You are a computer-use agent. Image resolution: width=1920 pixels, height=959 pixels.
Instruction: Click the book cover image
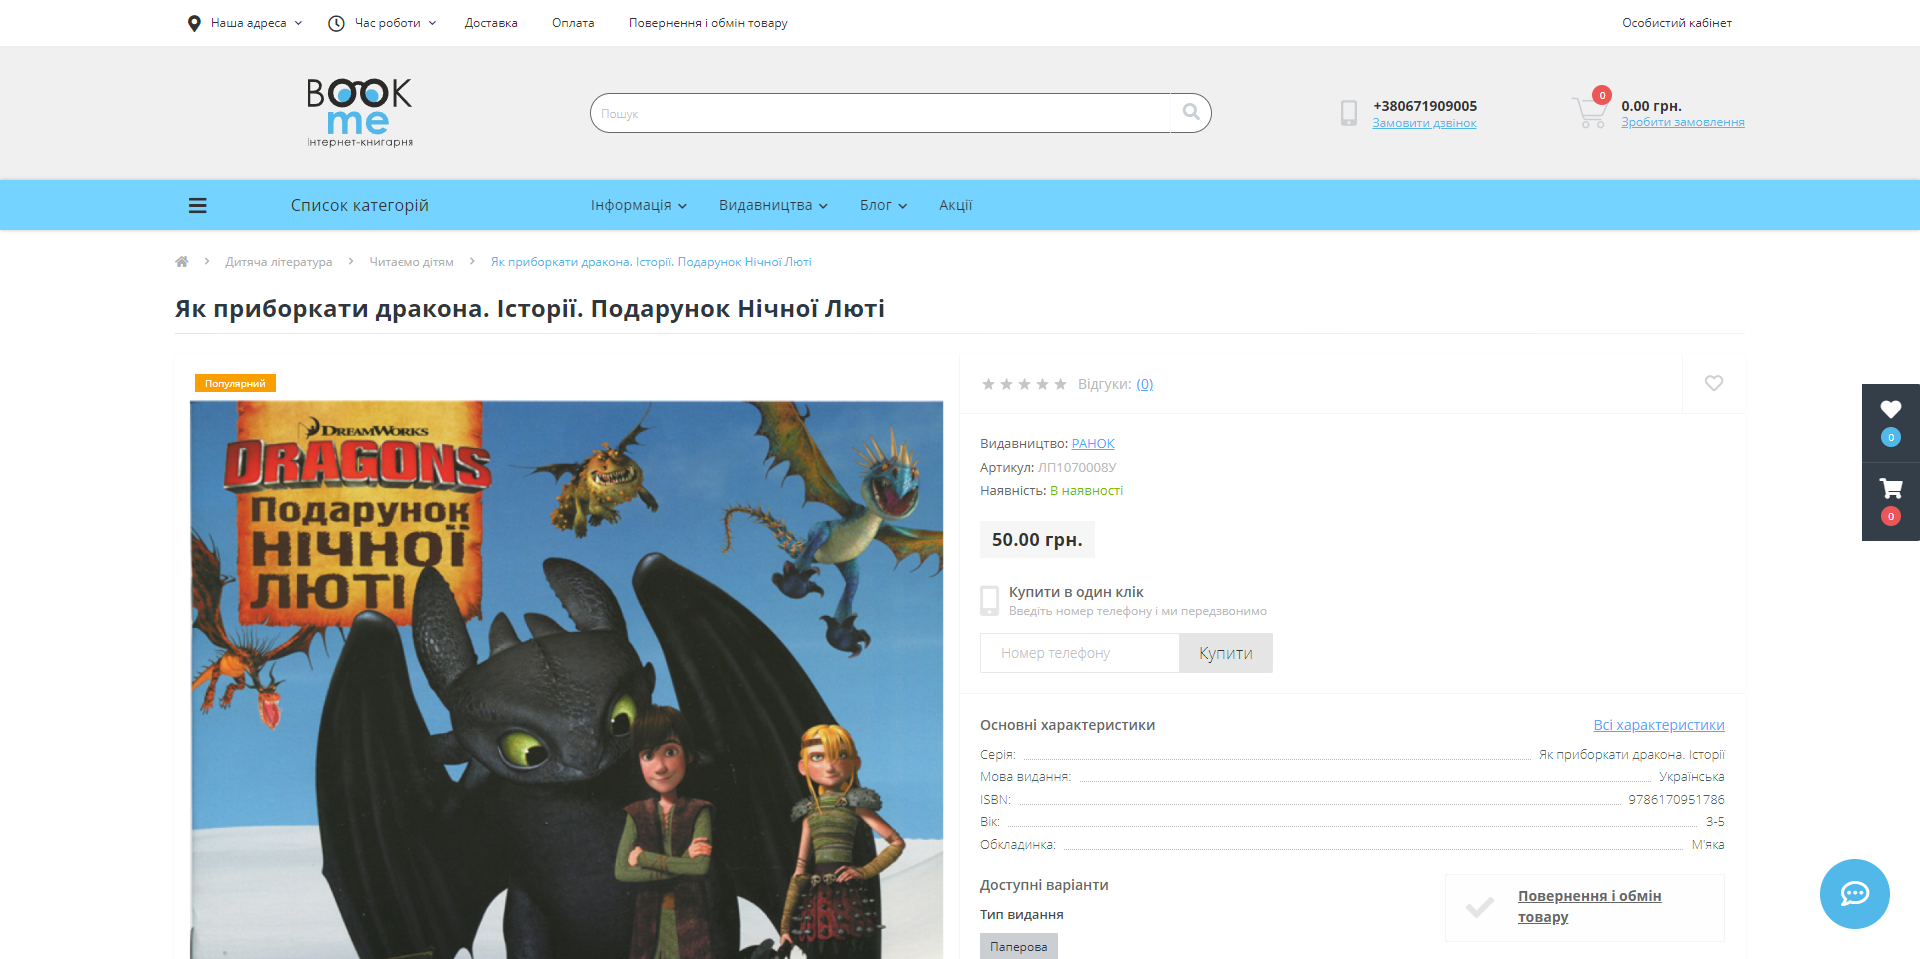[x=566, y=680]
